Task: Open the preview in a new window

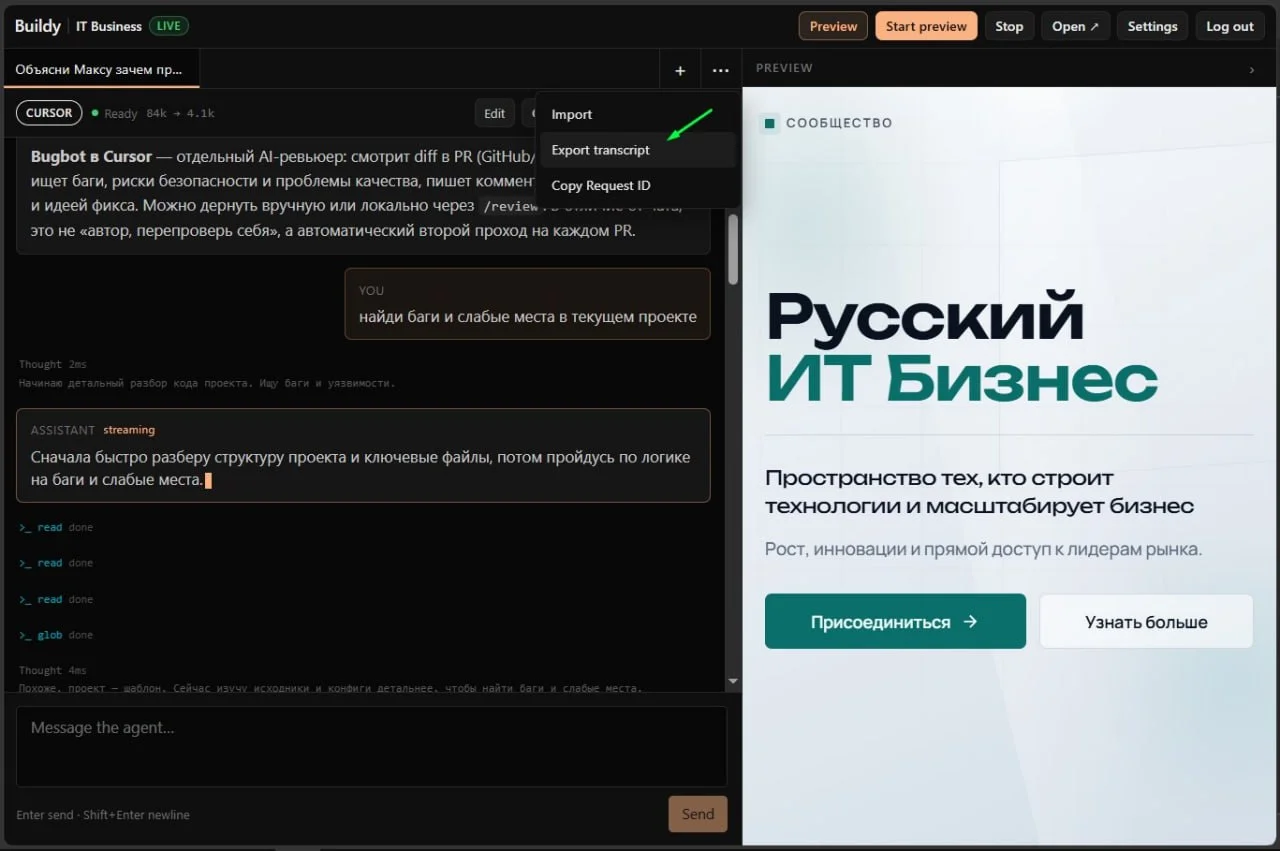Action: [x=1075, y=26]
